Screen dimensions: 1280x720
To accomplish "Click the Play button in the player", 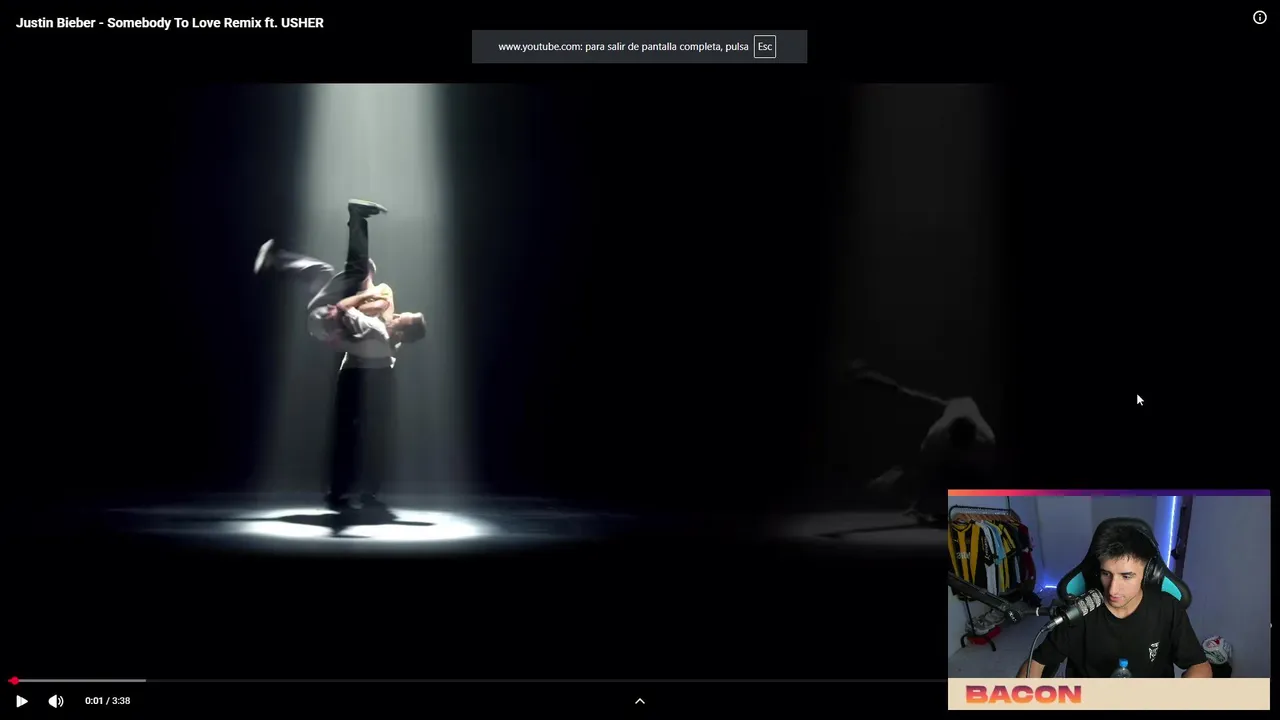I will pos(22,701).
